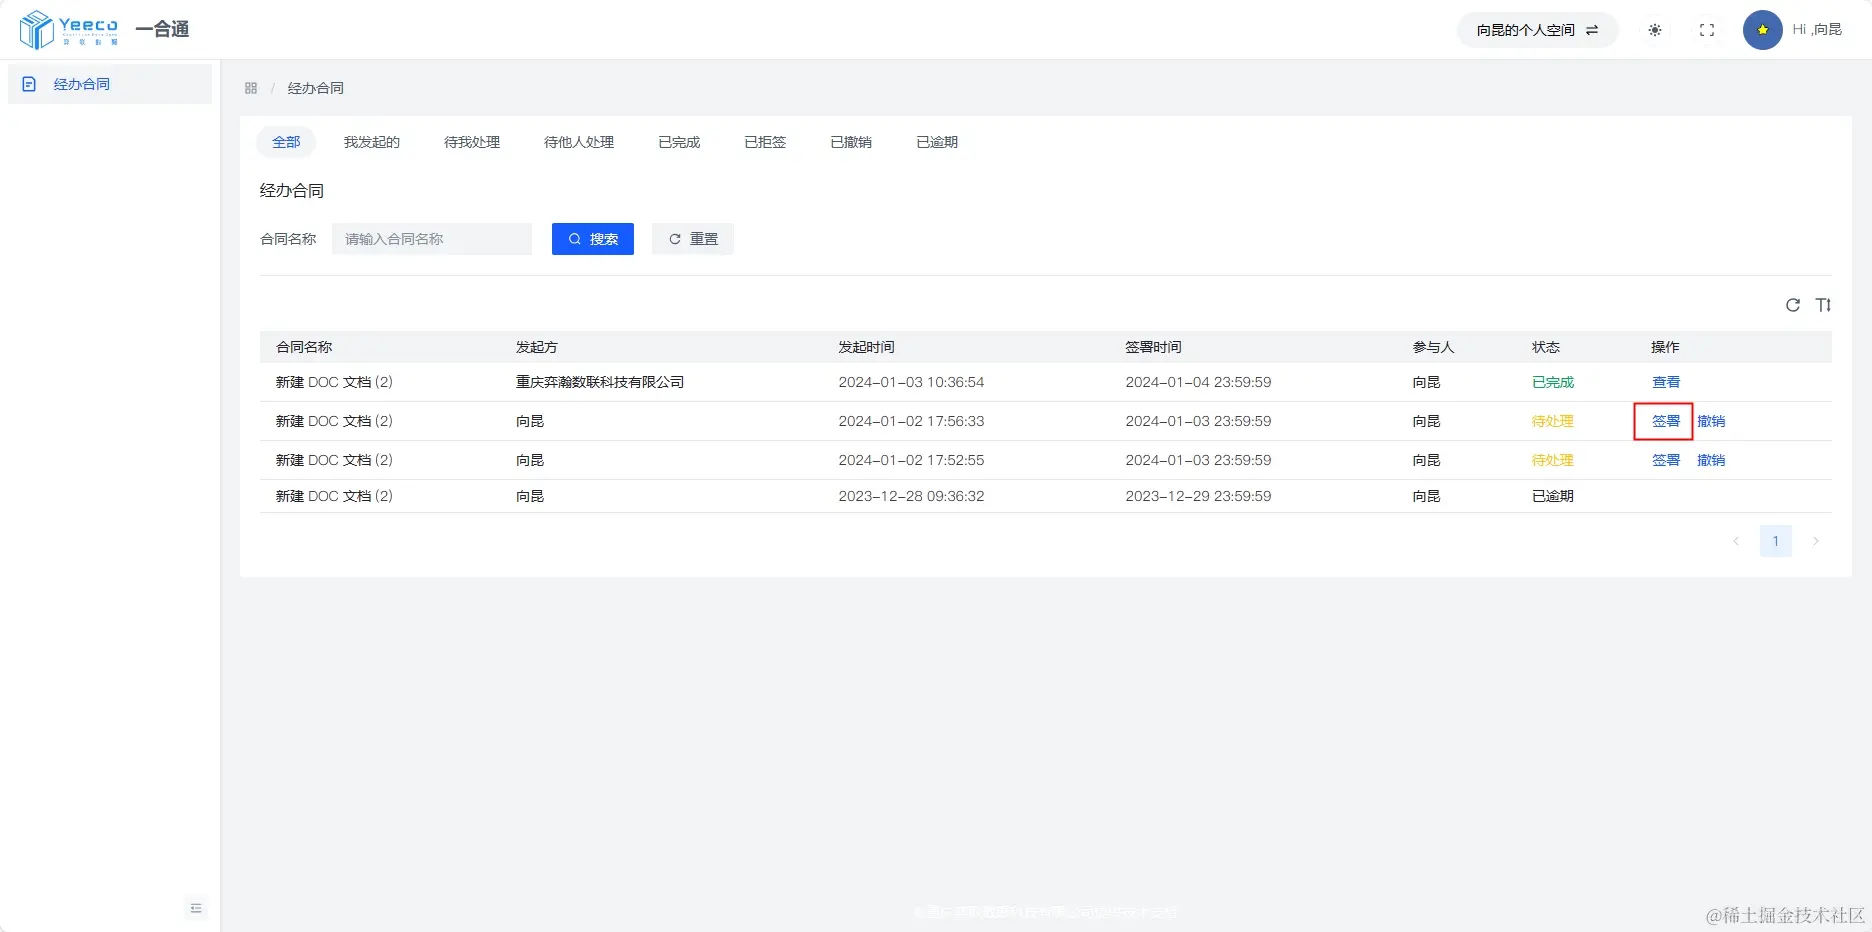
Task: Click 撤销 for contract initiated at 17:52:55
Action: coord(1711,460)
